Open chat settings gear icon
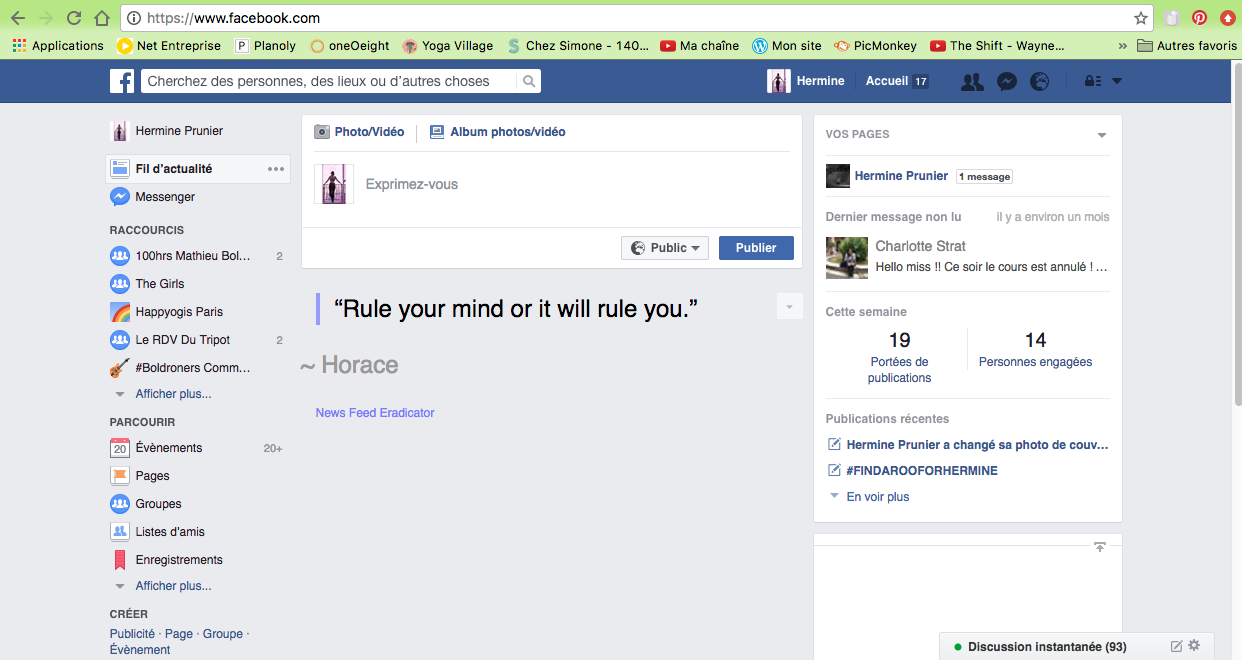 (x=1194, y=646)
